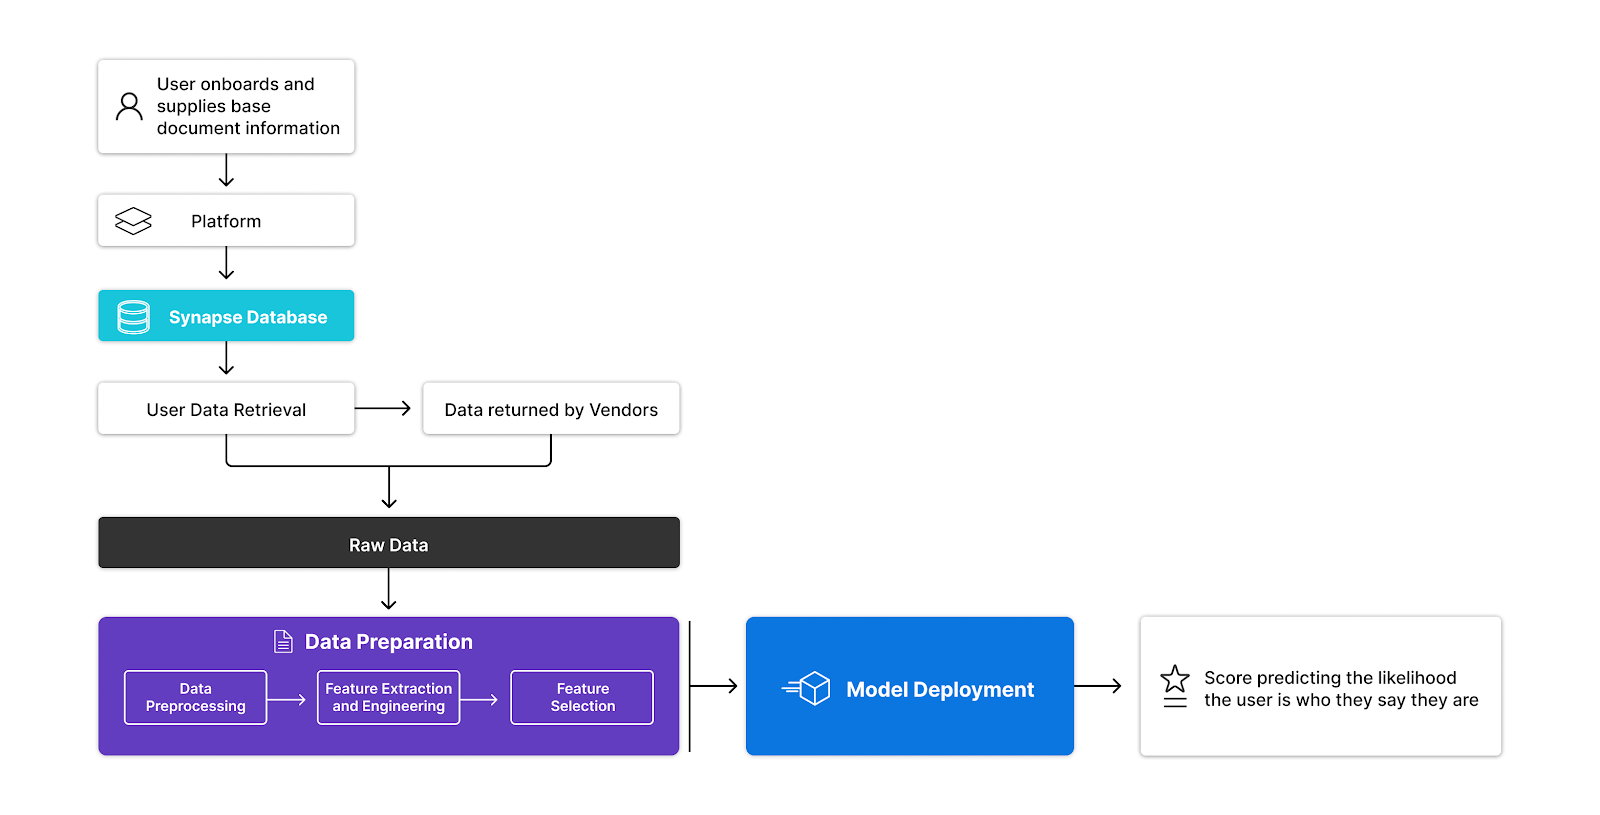Click the Model Deployment cube icon
Viewport: 1600px width, 815px height.
click(808, 688)
